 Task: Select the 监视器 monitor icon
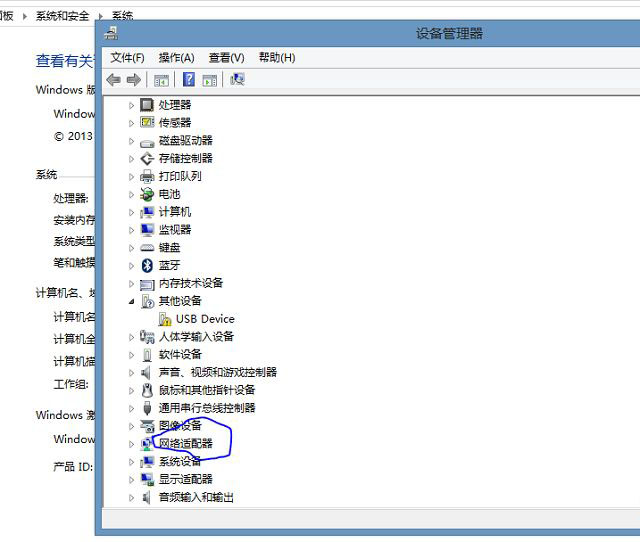147,230
